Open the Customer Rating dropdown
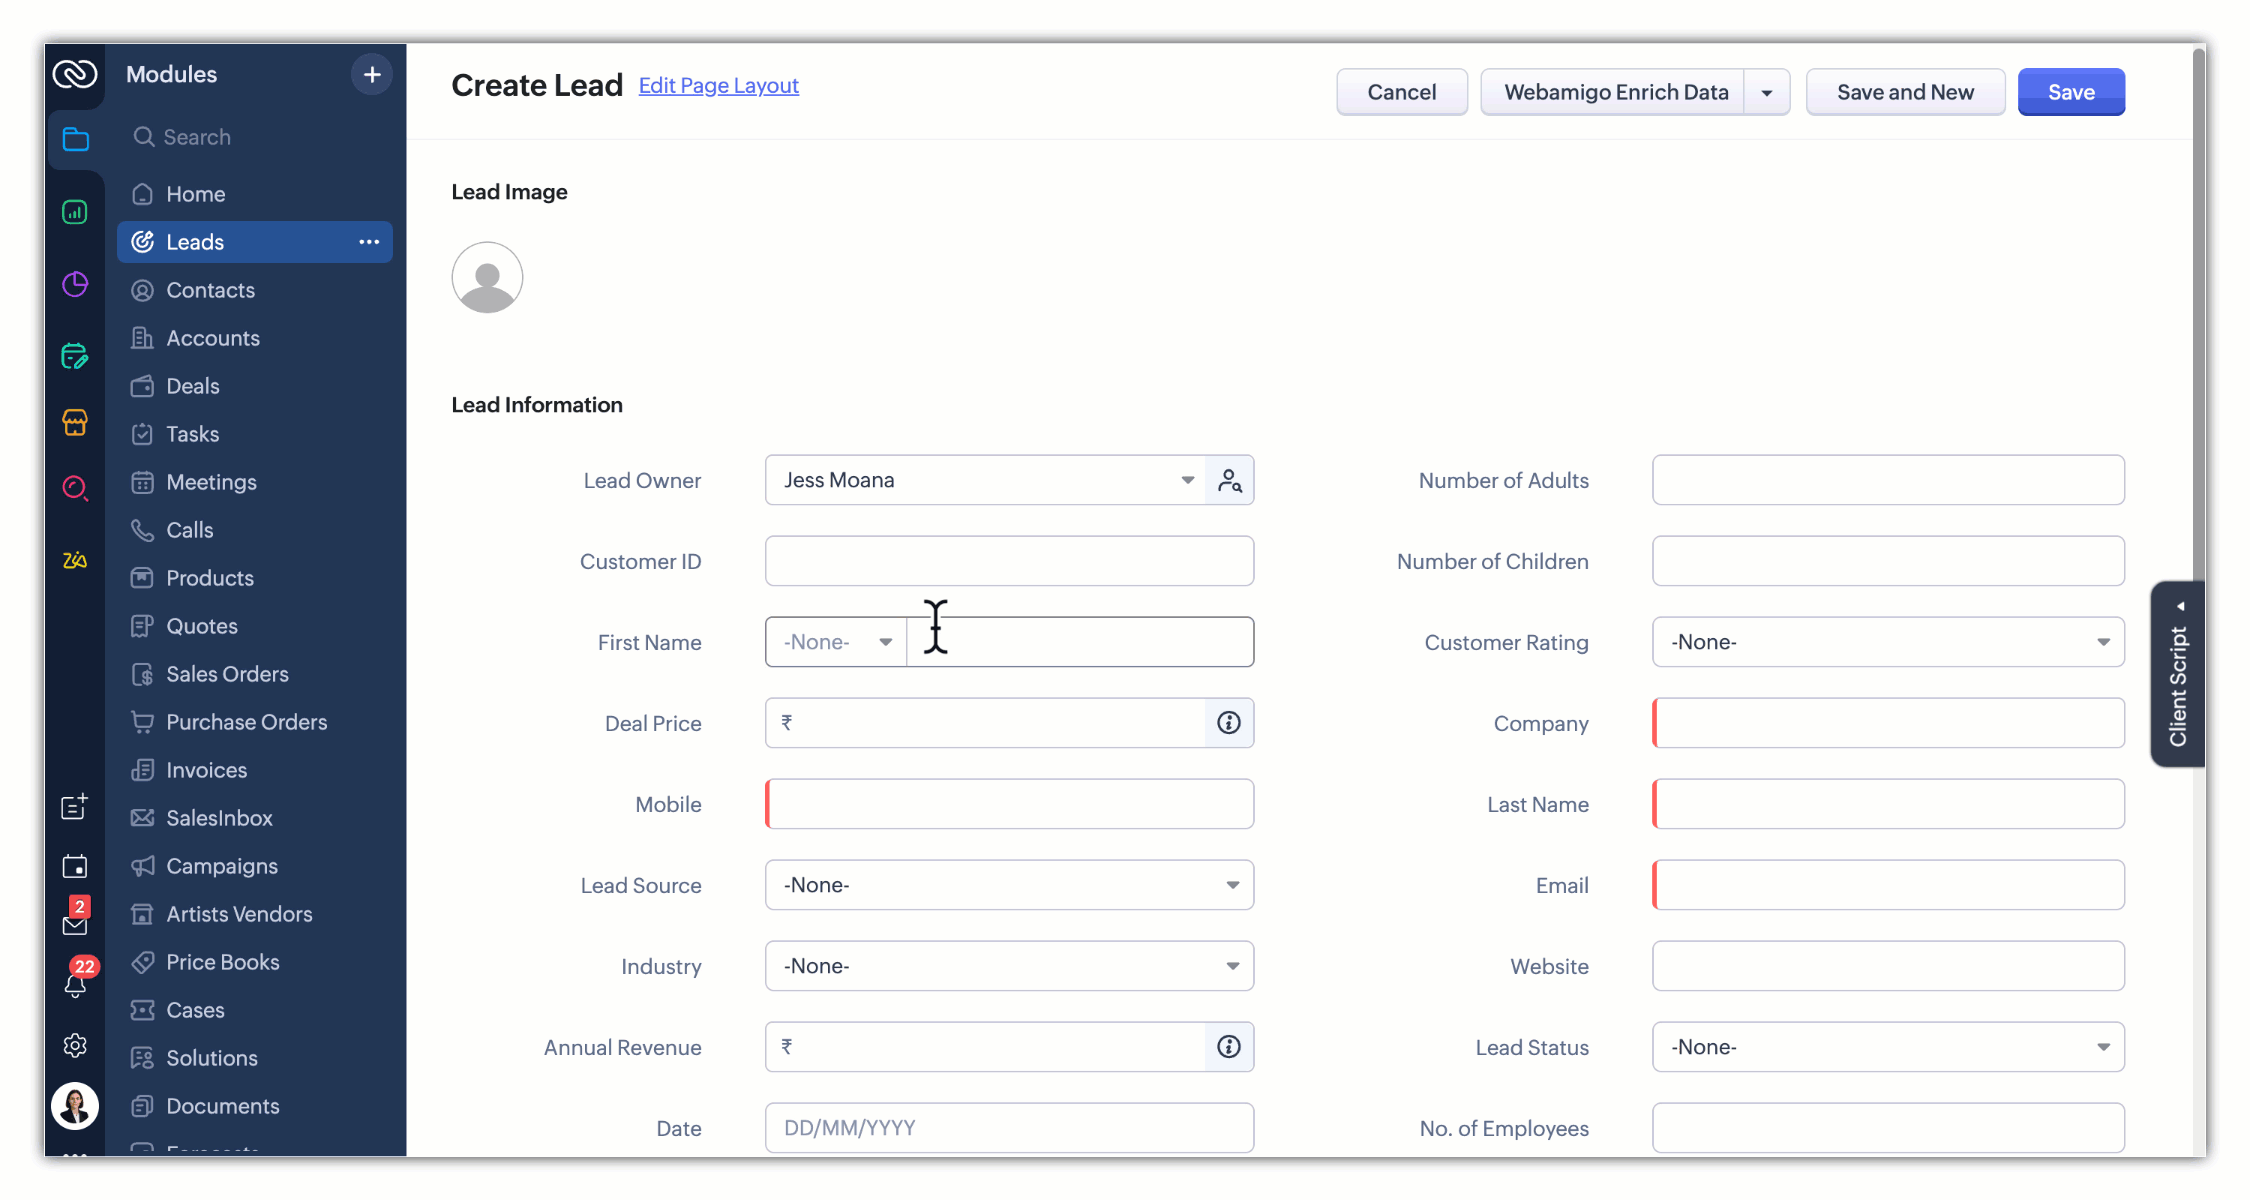The height and width of the screenshot is (1200, 2250). (1887, 642)
